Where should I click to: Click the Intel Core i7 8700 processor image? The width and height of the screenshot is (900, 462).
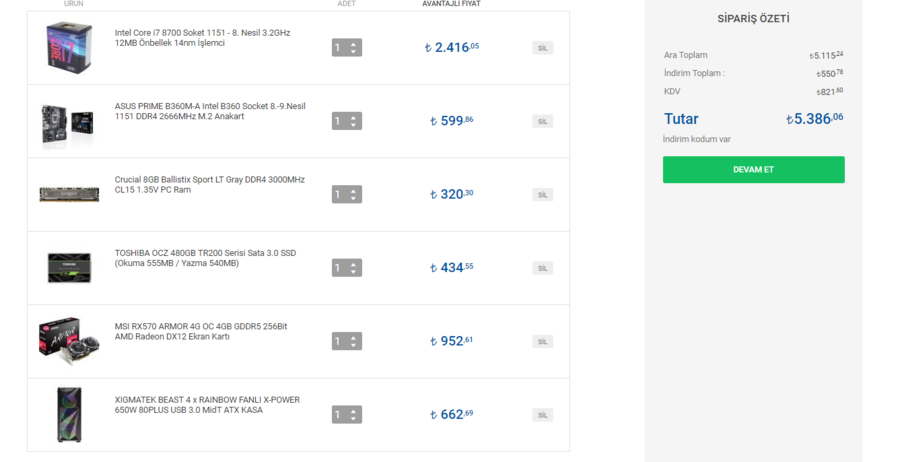[x=68, y=47]
